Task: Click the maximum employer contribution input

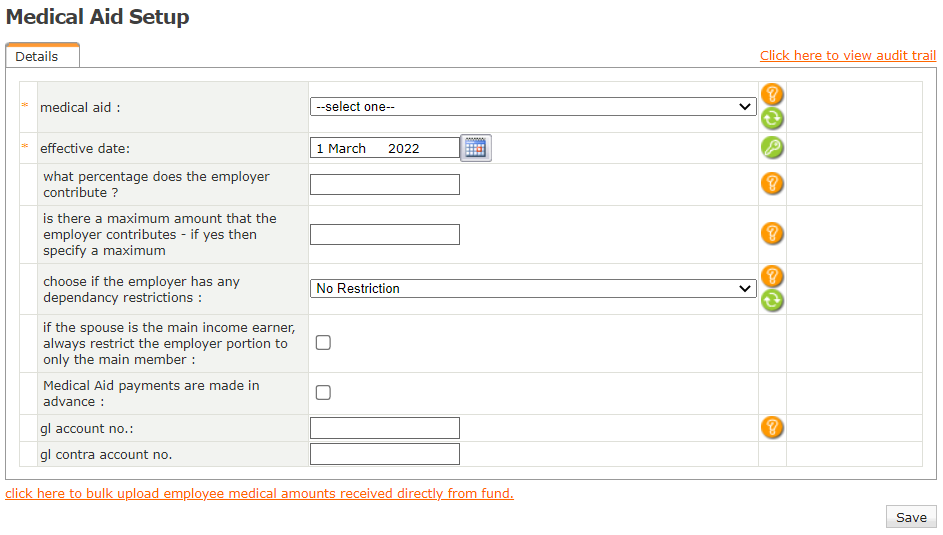Action: pyautogui.click(x=385, y=235)
